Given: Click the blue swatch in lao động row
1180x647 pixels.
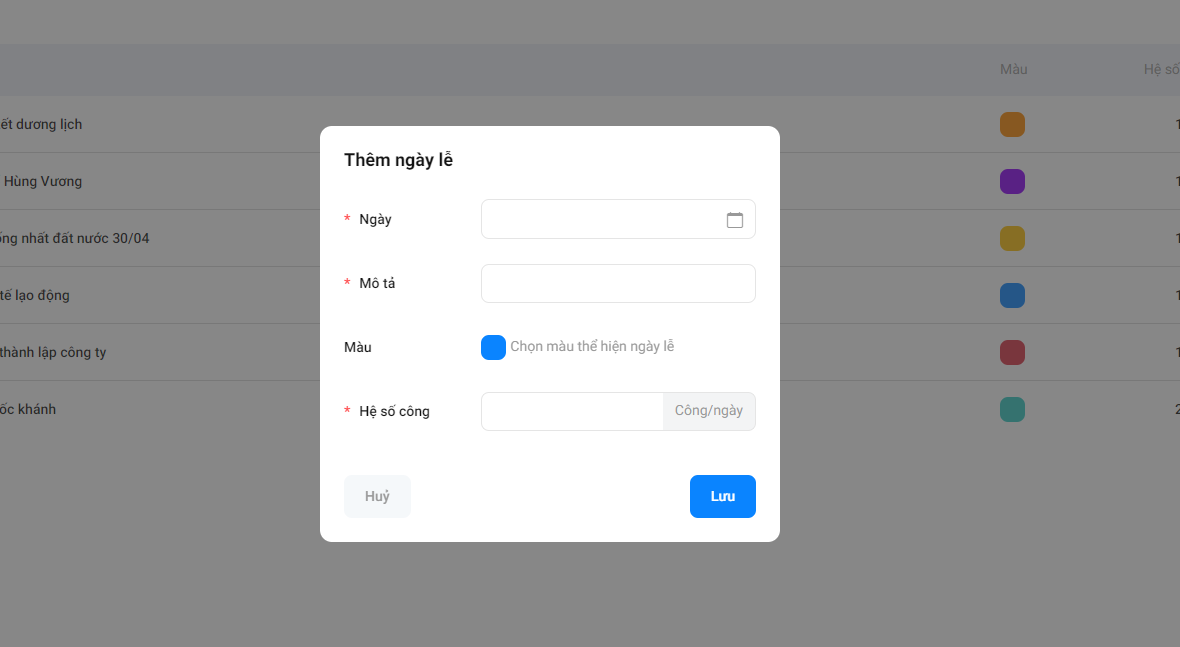Looking at the screenshot, I should click(1012, 296).
